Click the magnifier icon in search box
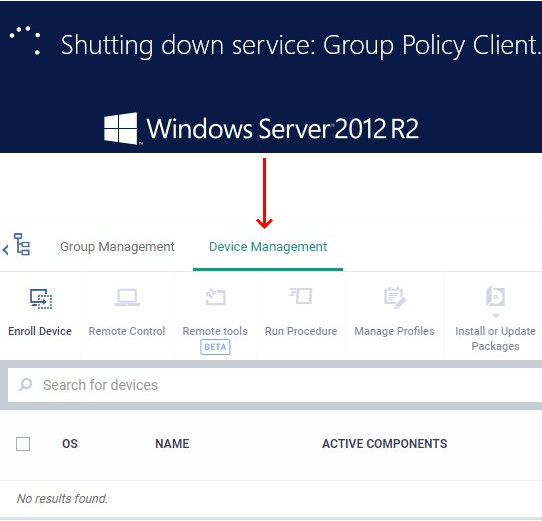 [x=26, y=384]
